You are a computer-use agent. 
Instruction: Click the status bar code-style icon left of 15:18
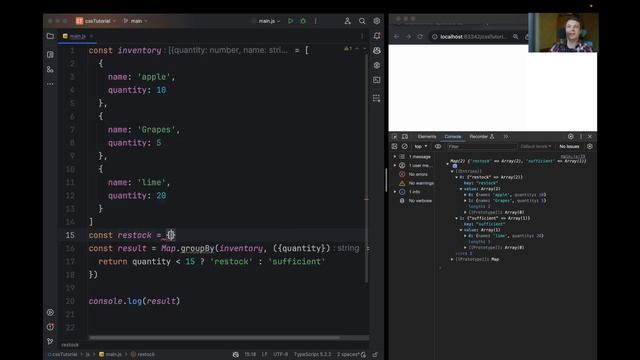pyautogui.click(x=236, y=355)
